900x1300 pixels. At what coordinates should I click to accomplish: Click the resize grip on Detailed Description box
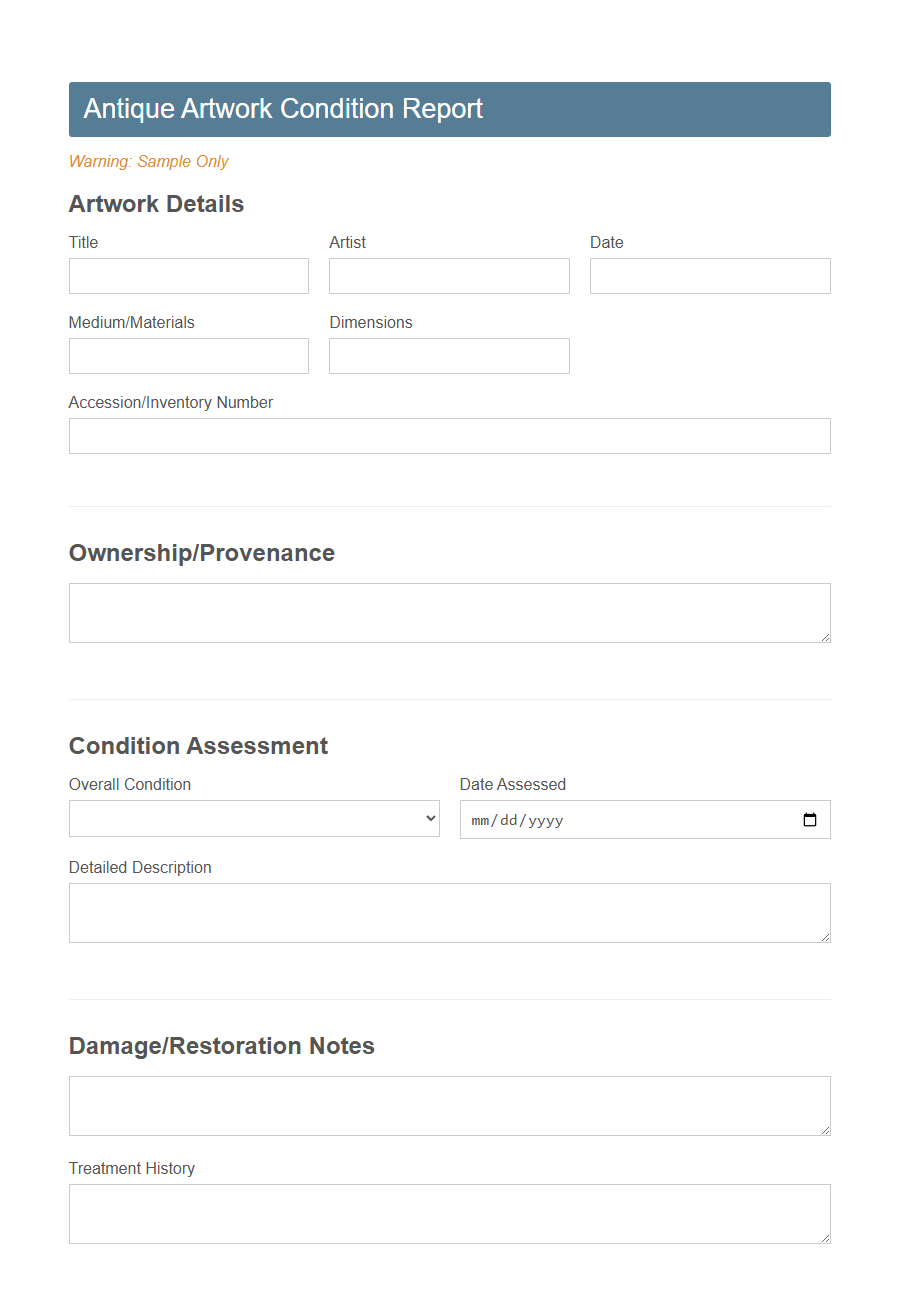coord(826,938)
